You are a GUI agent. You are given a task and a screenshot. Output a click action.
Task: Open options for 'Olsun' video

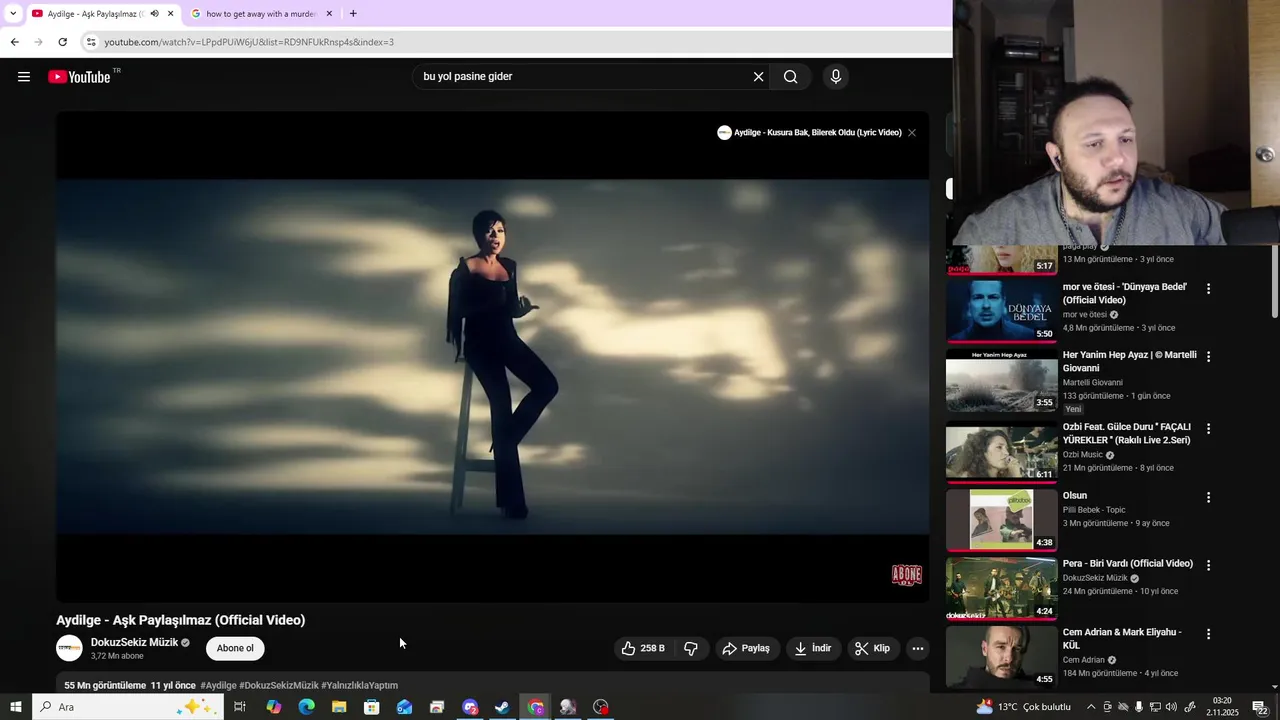coord(1208,497)
